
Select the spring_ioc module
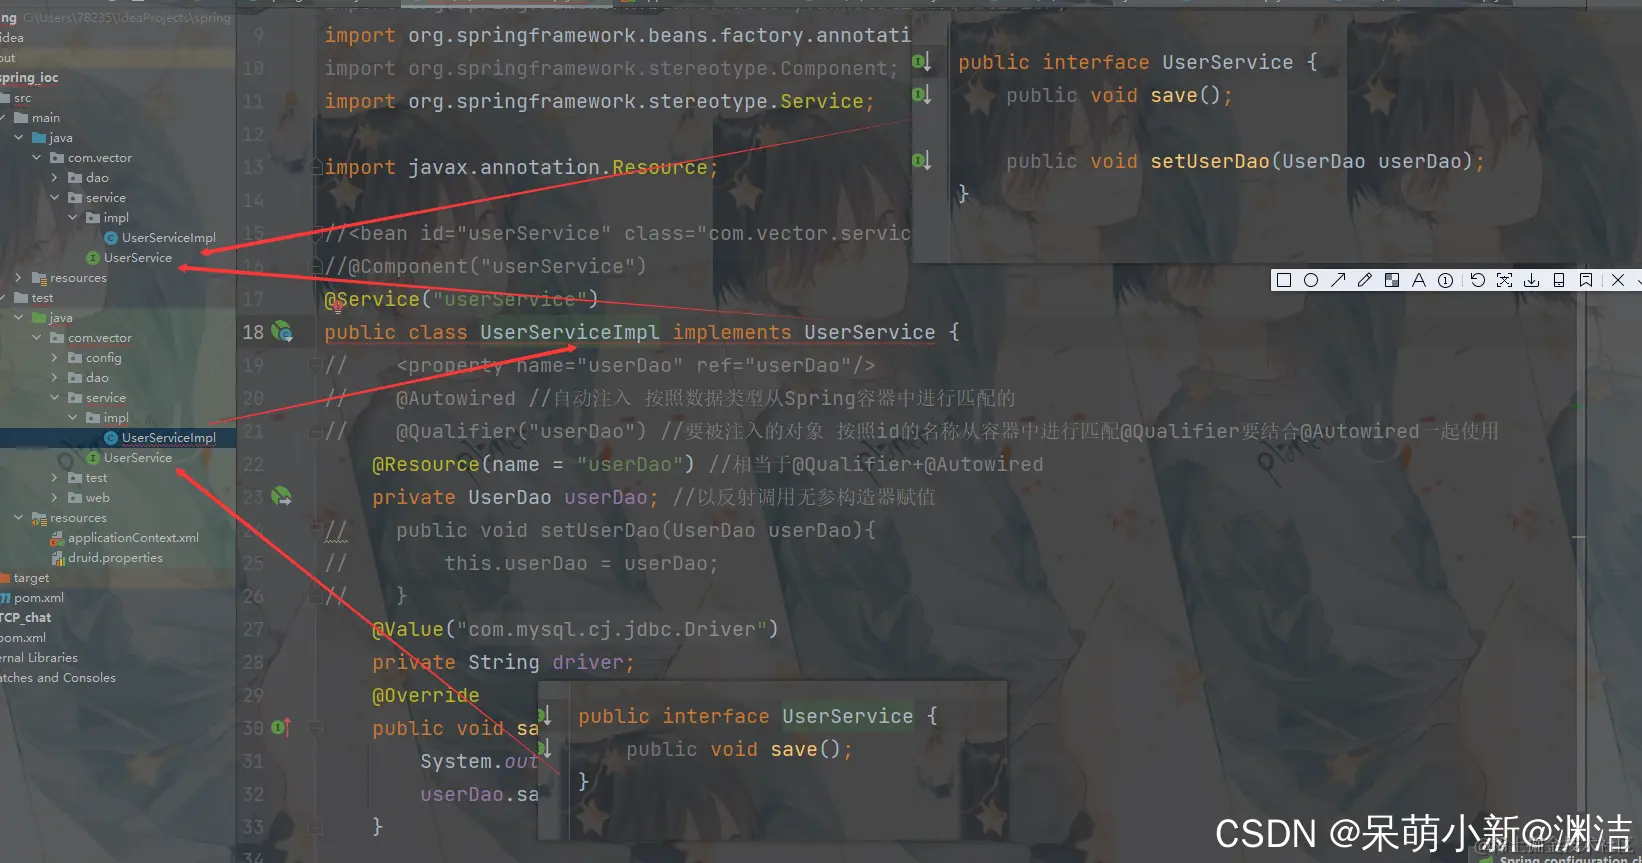pyautogui.click(x=29, y=78)
